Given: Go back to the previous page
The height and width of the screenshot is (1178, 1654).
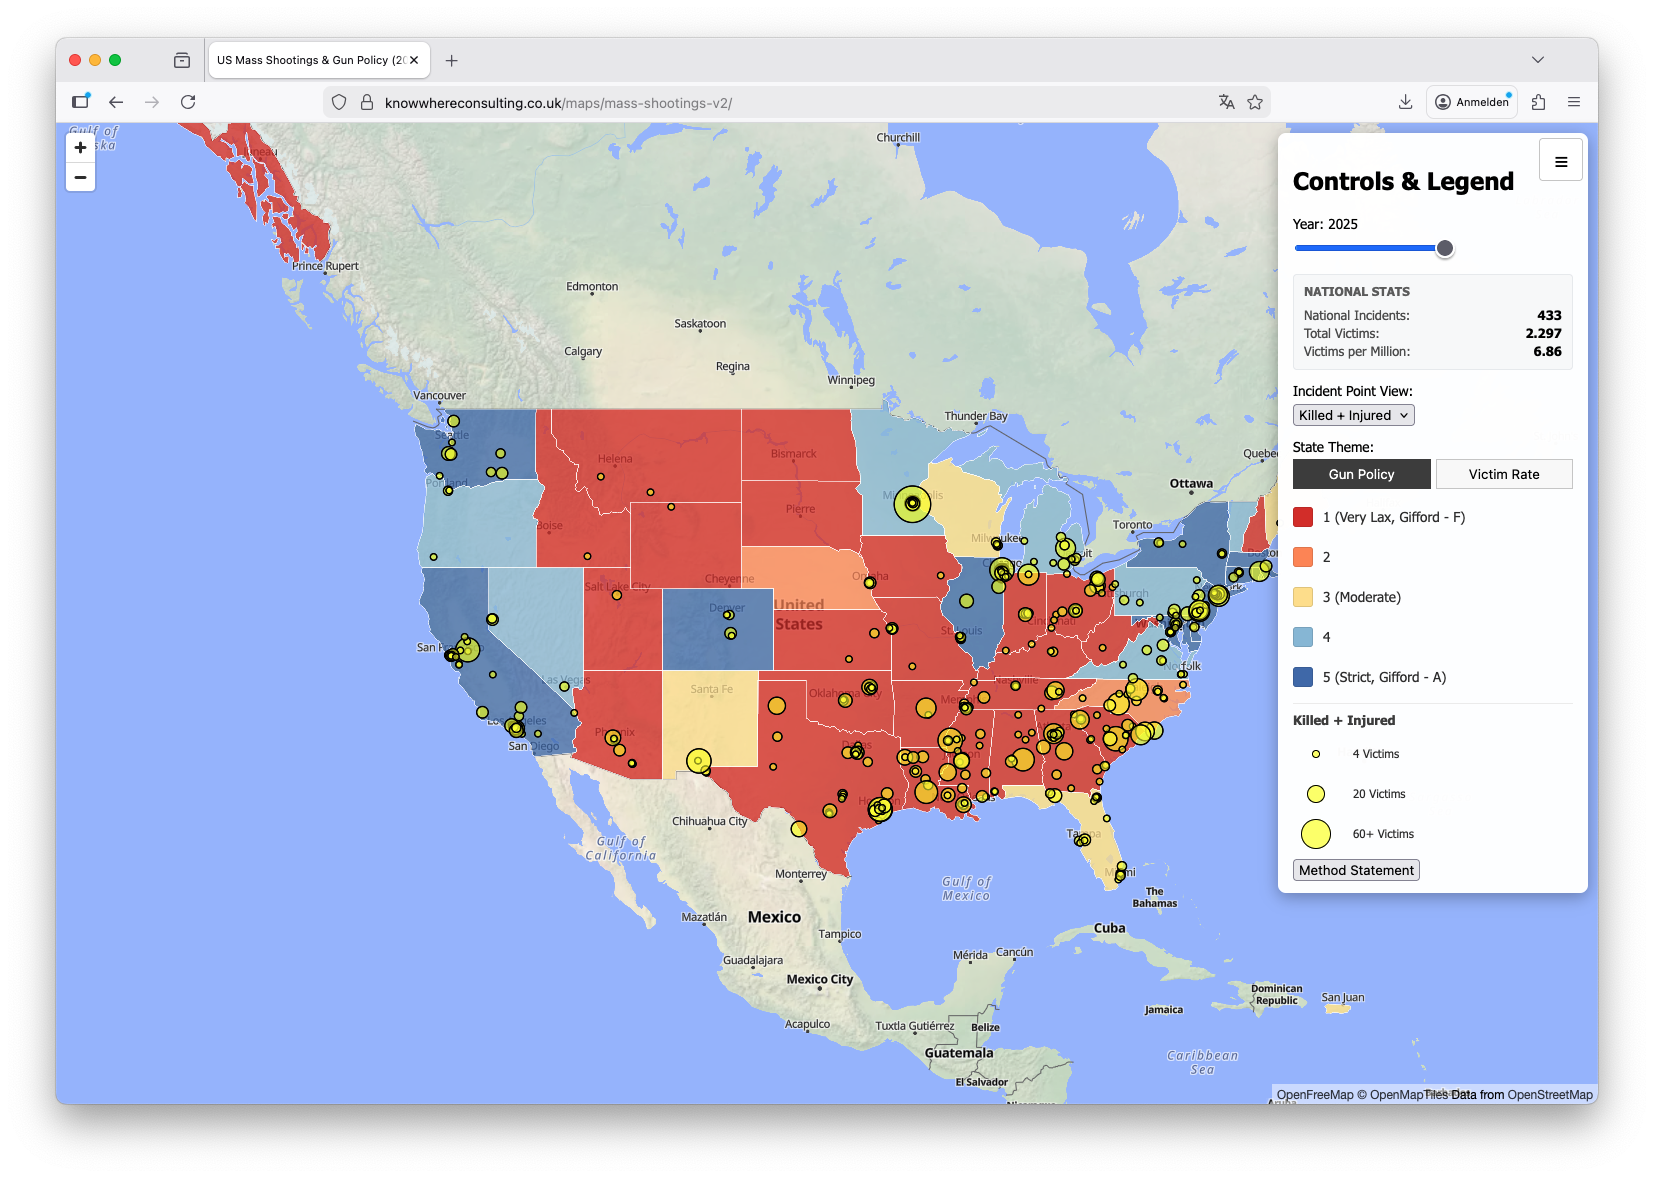Looking at the screenshot, I should (116, 102).
